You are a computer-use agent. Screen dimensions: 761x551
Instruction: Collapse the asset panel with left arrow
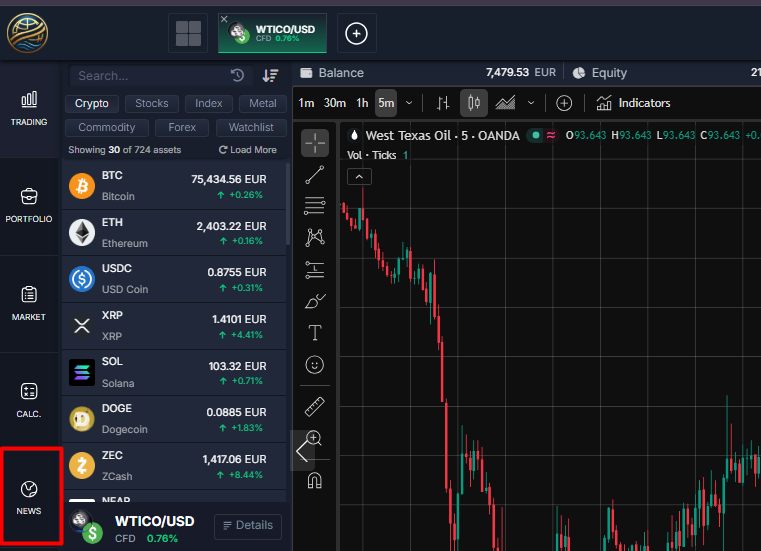click(302, 451)
